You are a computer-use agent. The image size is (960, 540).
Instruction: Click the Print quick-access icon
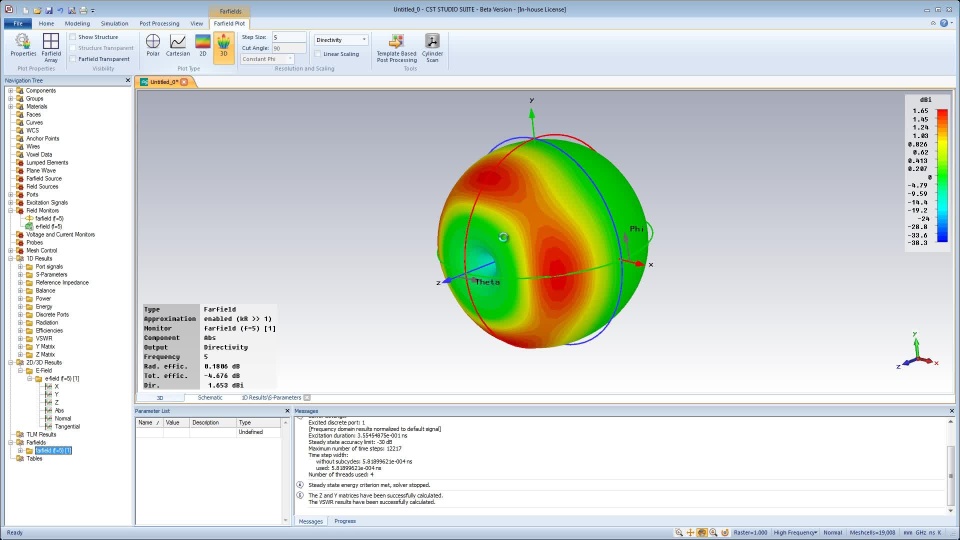click(83, 10)
